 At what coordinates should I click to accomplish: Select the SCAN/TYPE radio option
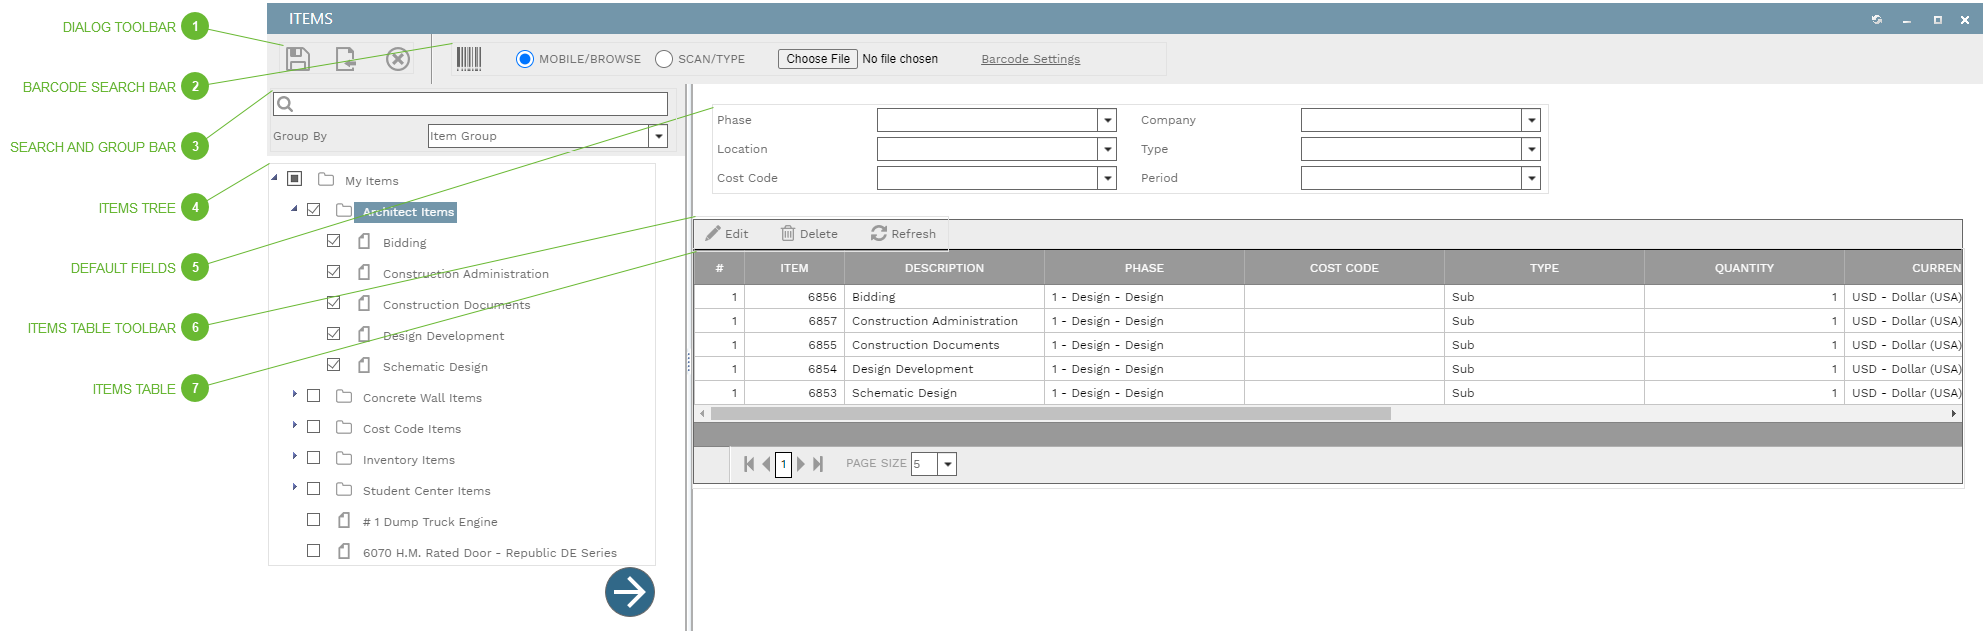tap(664, 59)
